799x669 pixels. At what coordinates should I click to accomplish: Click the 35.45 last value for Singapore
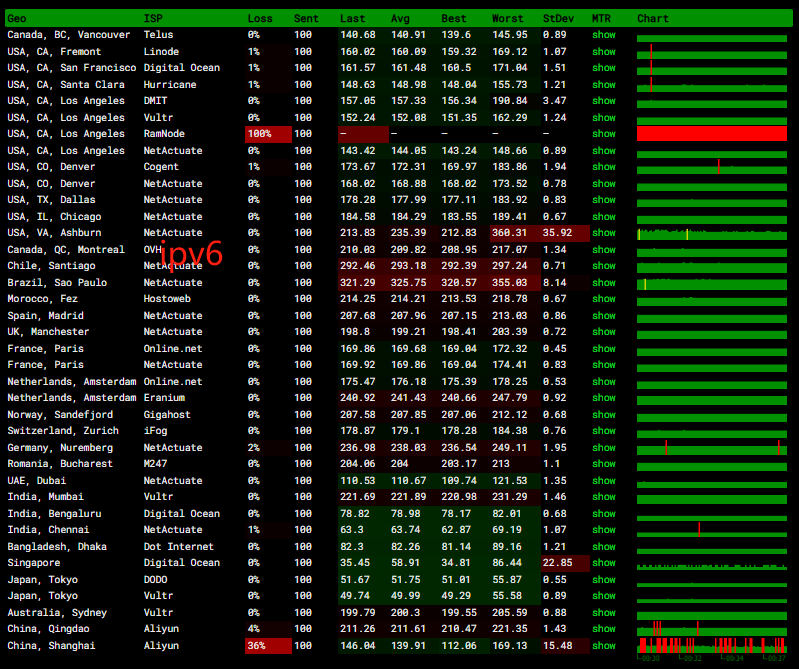point(355,563)
